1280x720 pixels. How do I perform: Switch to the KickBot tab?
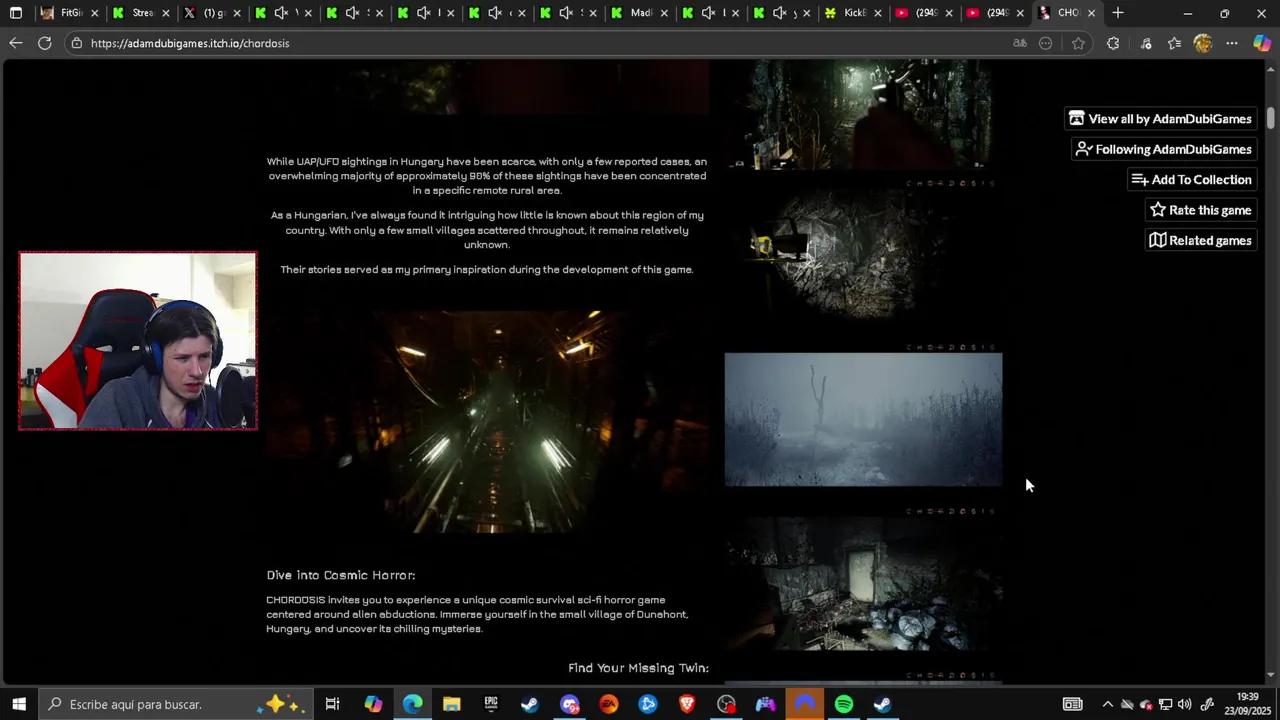tap(853, 13)
